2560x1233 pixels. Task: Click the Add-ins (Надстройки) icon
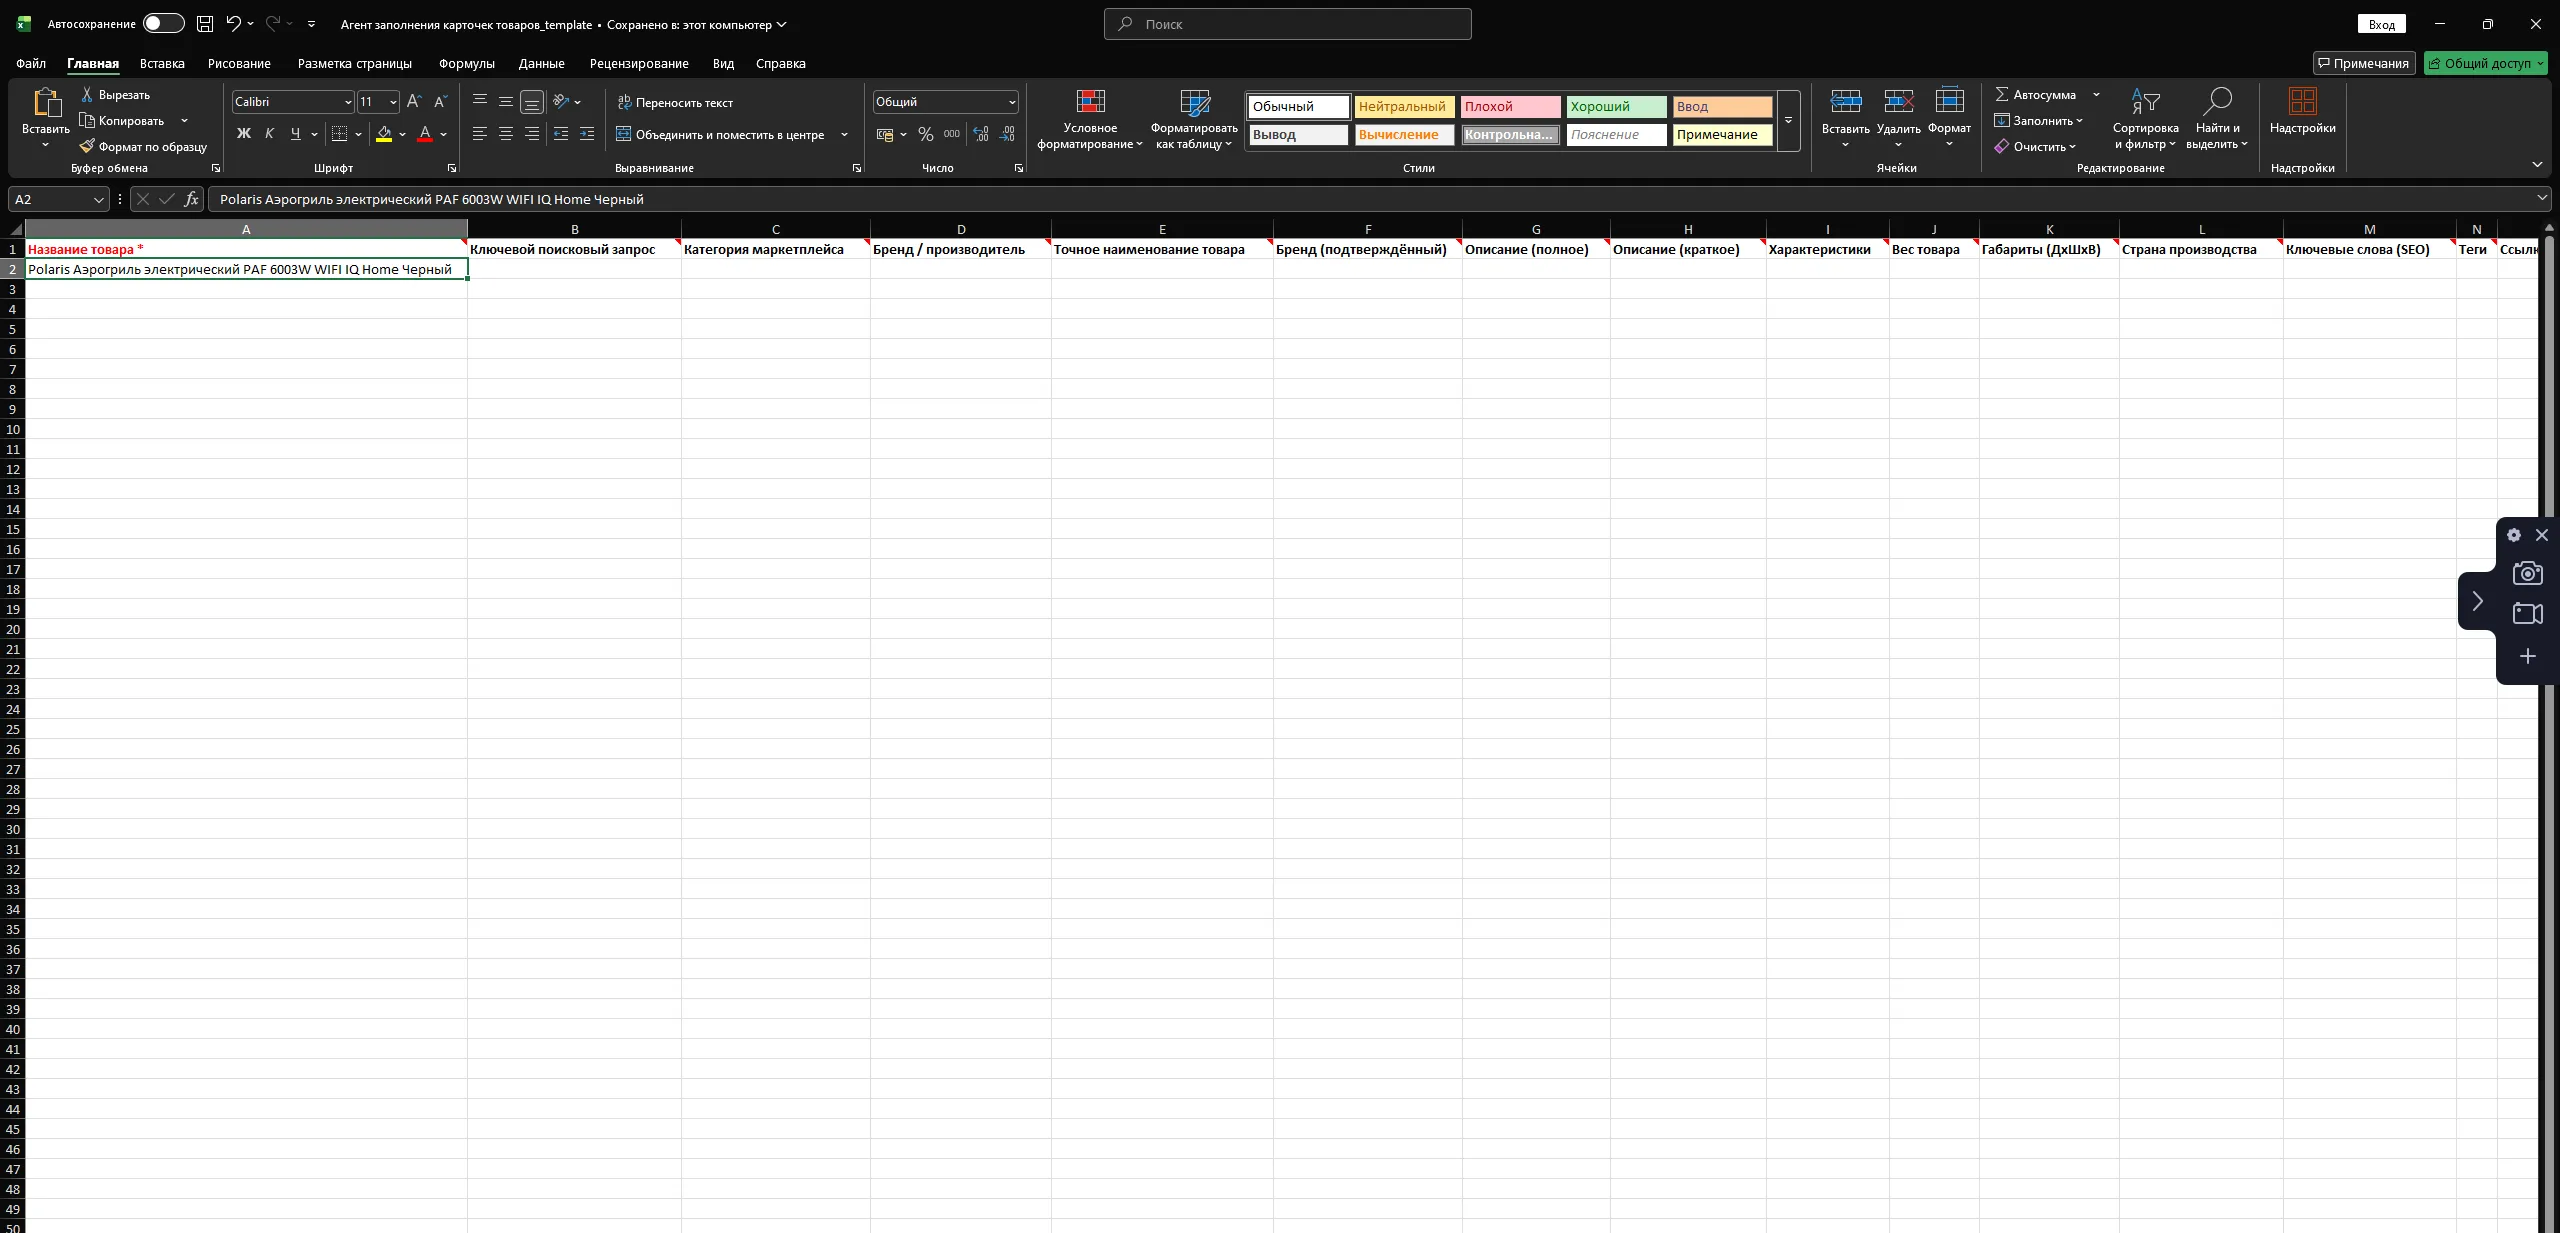(2302, 102)
